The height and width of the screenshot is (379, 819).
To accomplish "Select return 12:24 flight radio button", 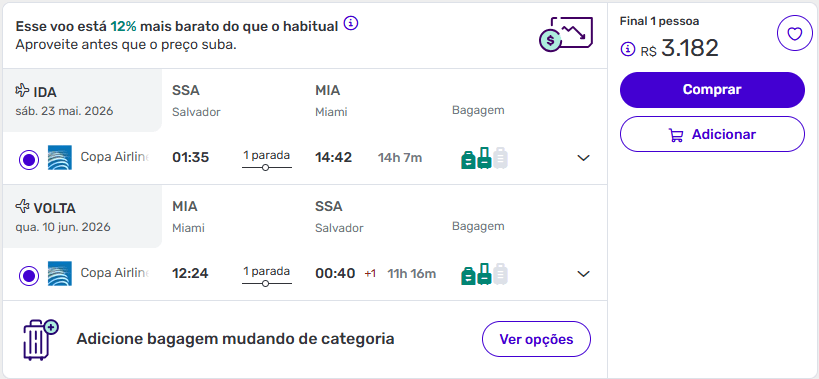I will (x=29, y=275).
